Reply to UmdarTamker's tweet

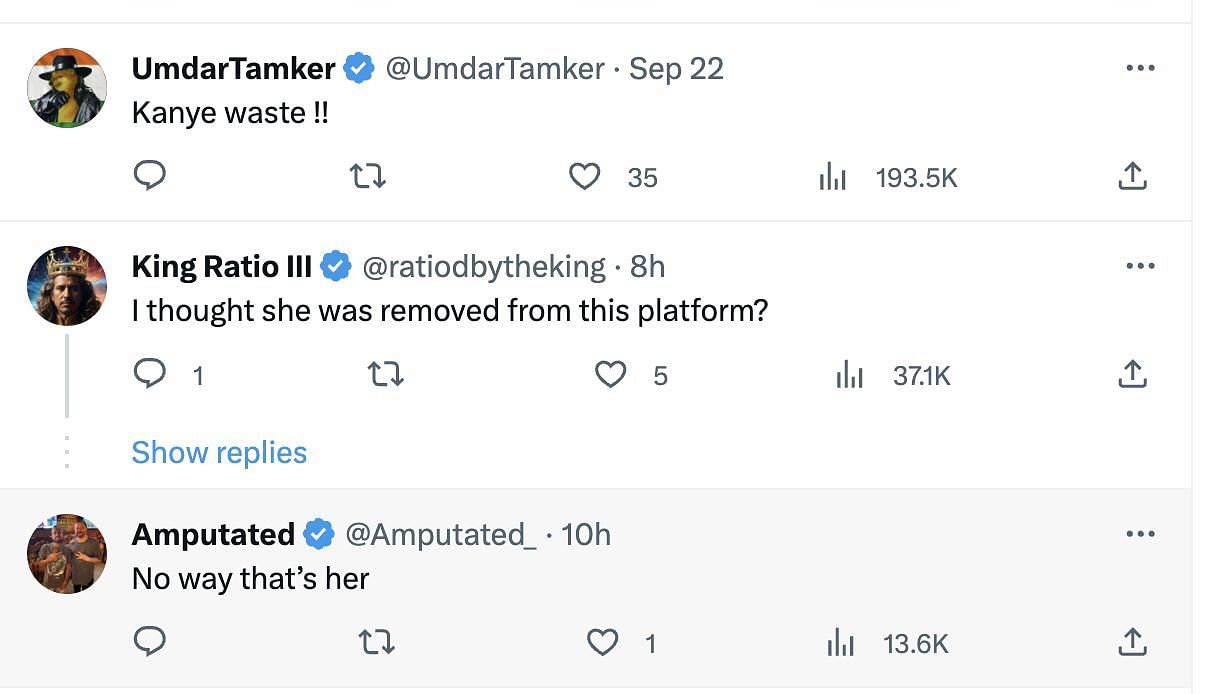(149, 176)
